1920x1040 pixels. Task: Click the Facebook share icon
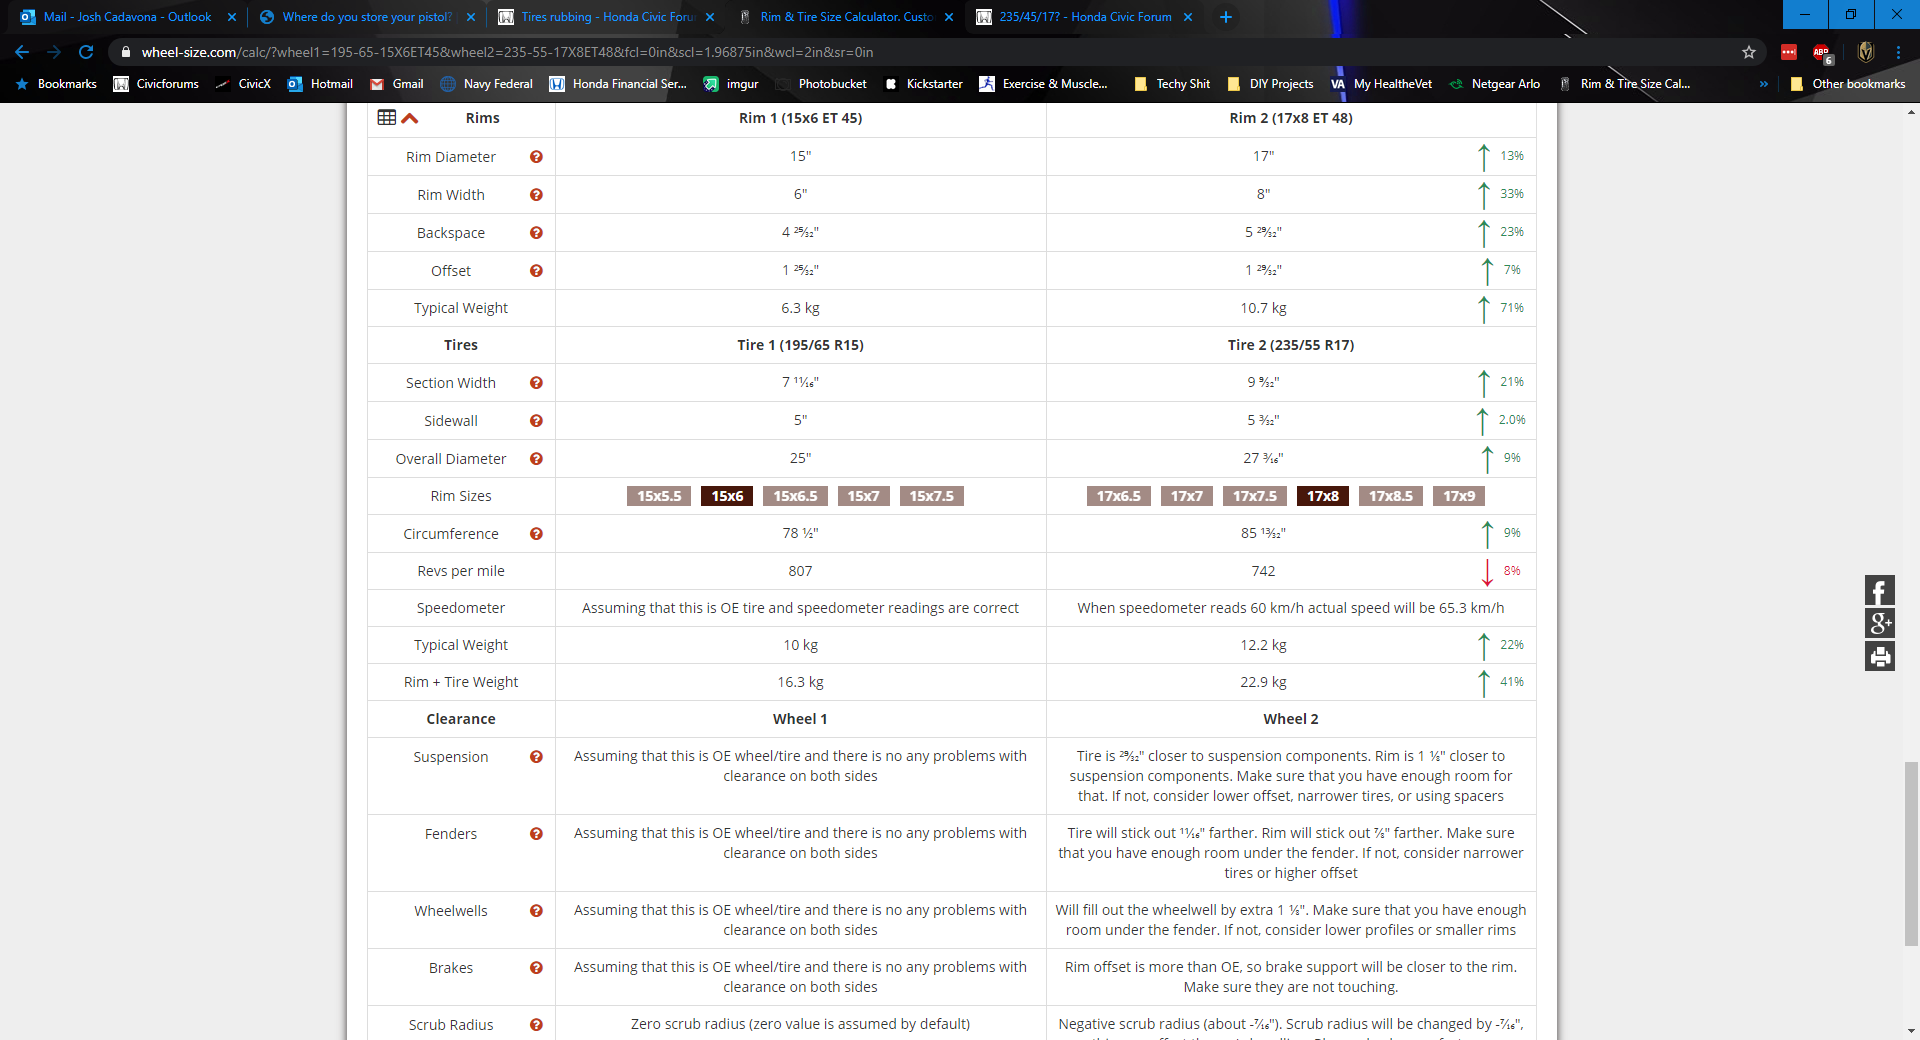1879,591
